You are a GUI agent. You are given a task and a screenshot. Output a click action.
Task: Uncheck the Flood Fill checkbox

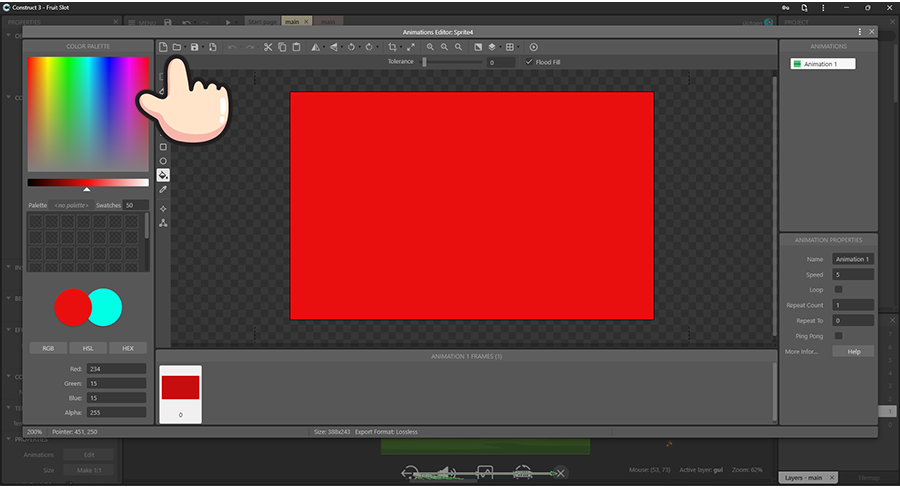tap(529, 62)
